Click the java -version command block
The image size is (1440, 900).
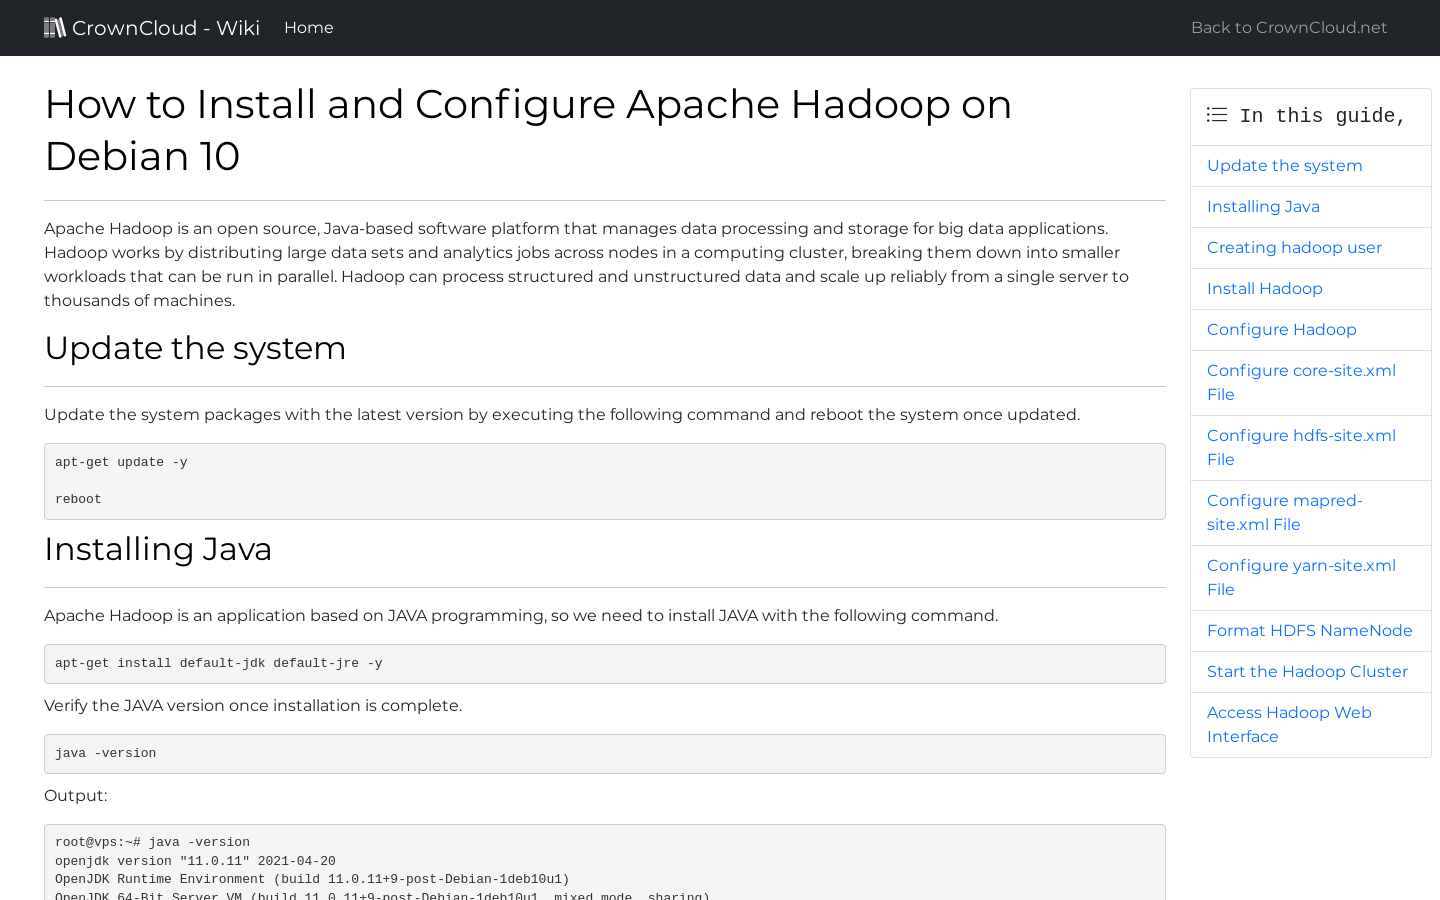pyautogui.click(x=605, y=754)
